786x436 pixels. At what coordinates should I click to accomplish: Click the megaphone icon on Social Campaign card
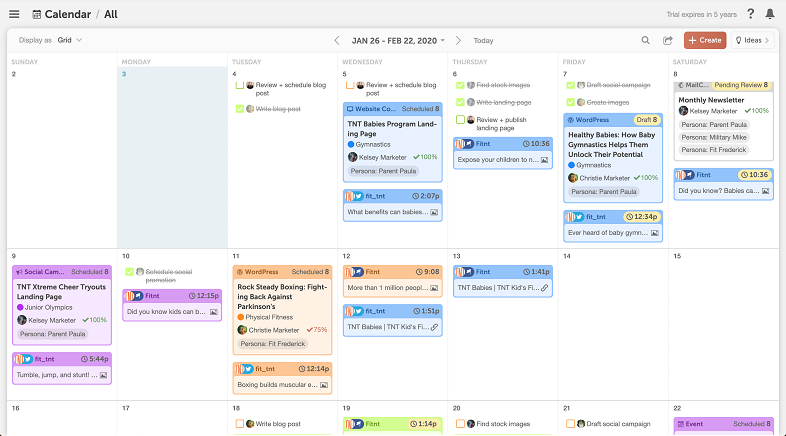click(20, 272)
